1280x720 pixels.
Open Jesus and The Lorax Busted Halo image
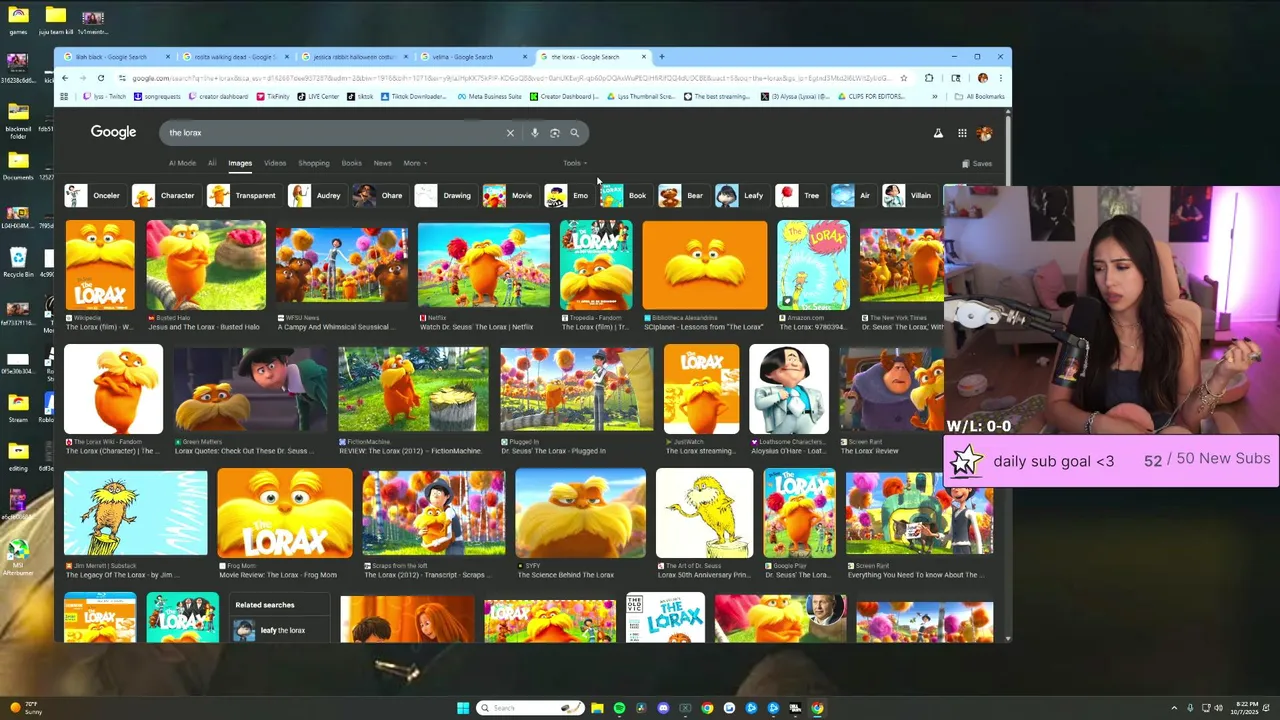click(206, 265)
